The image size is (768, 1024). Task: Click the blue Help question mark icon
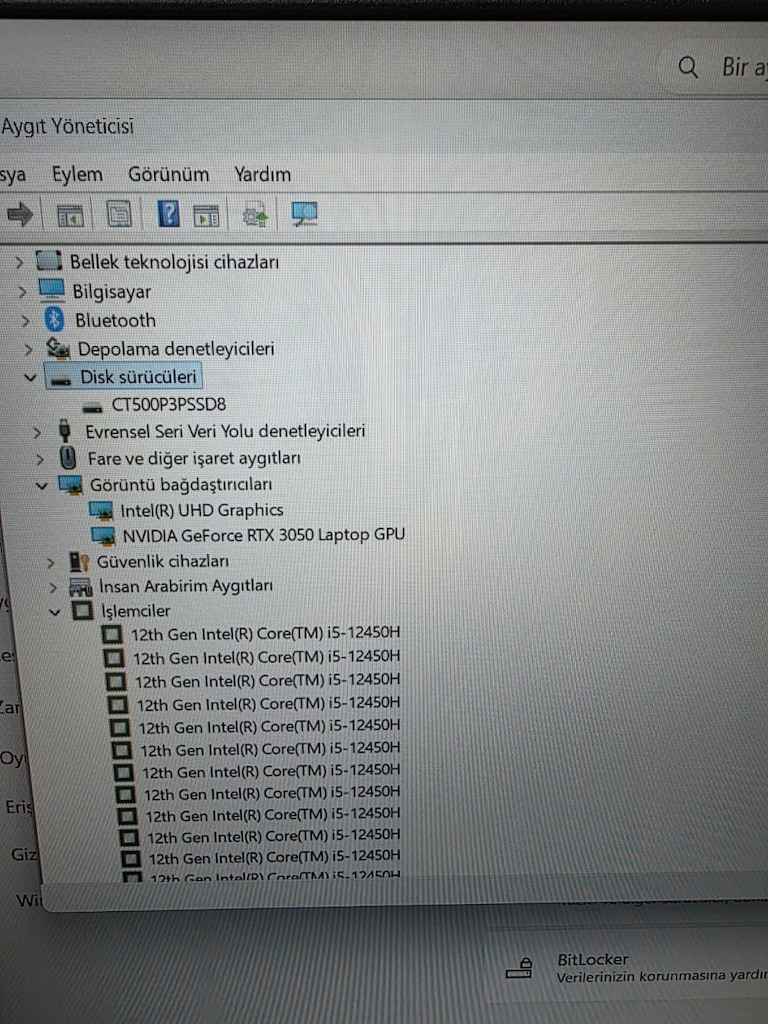click(168, 214)
